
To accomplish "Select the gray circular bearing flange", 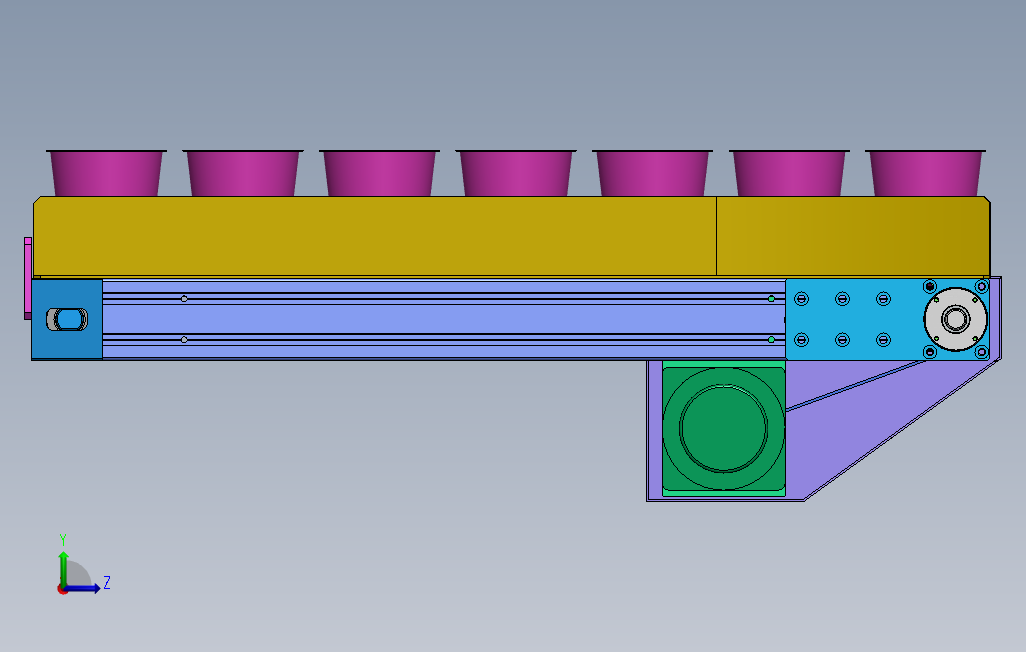I will point(955,319).
